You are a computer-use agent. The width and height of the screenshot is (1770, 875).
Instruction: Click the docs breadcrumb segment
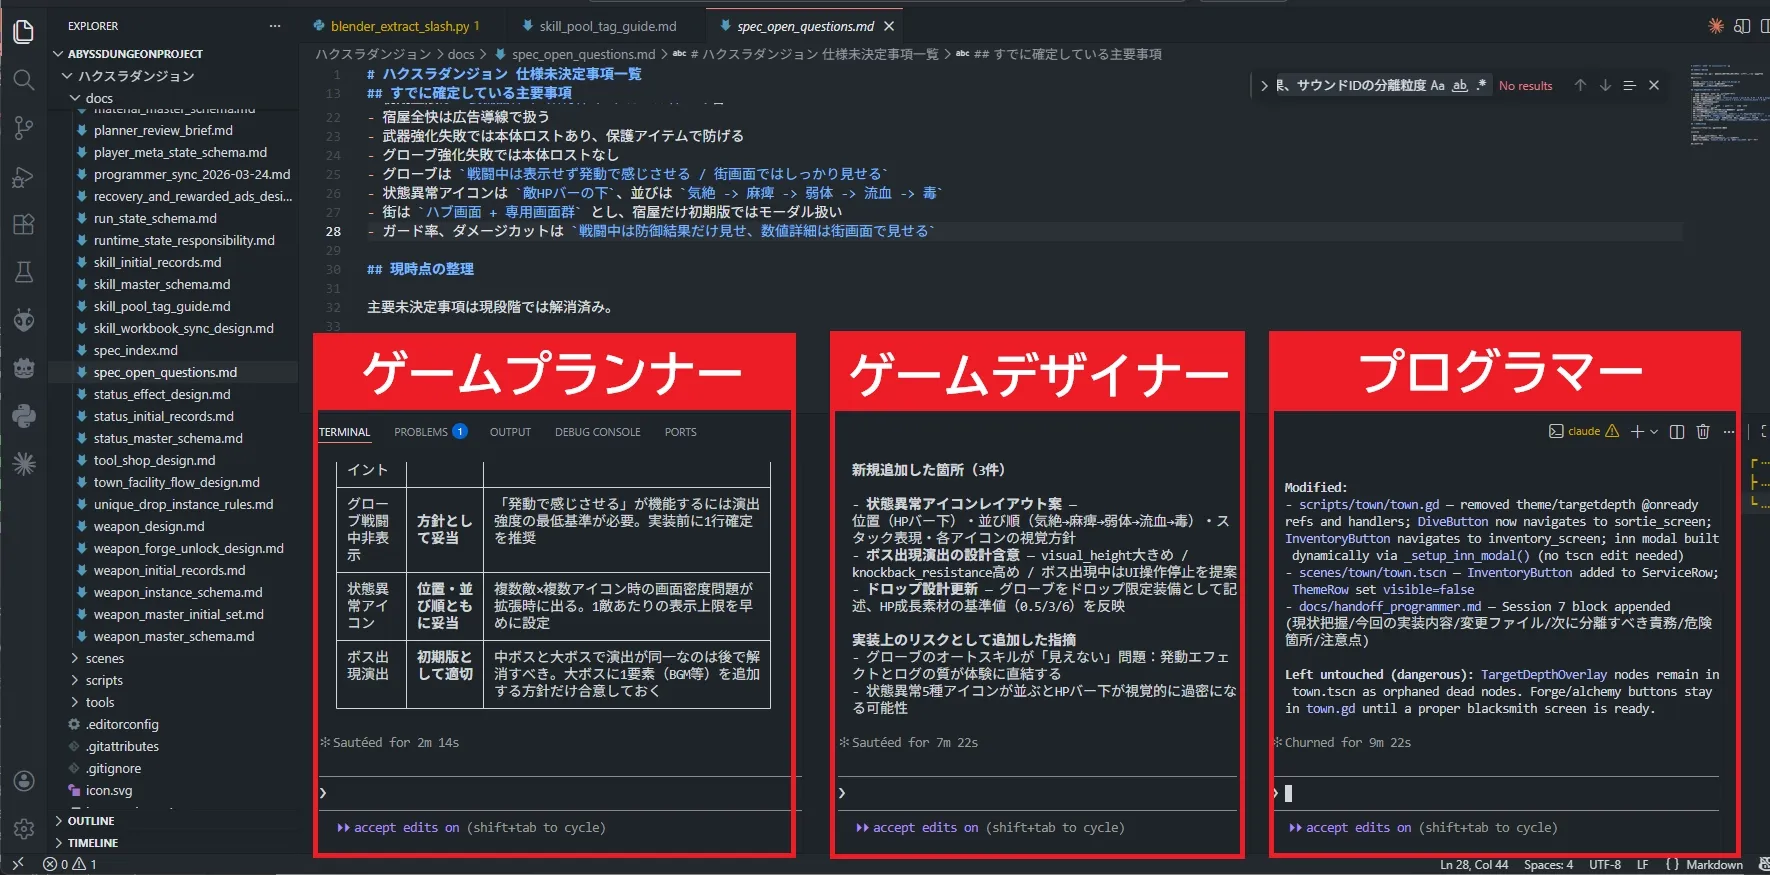click(x=461, y=54)
